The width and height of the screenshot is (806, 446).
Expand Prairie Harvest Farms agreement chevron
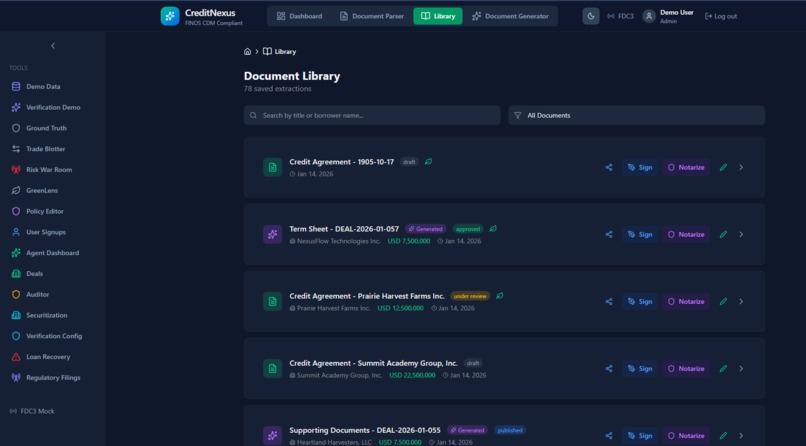[x=741, y=302]
